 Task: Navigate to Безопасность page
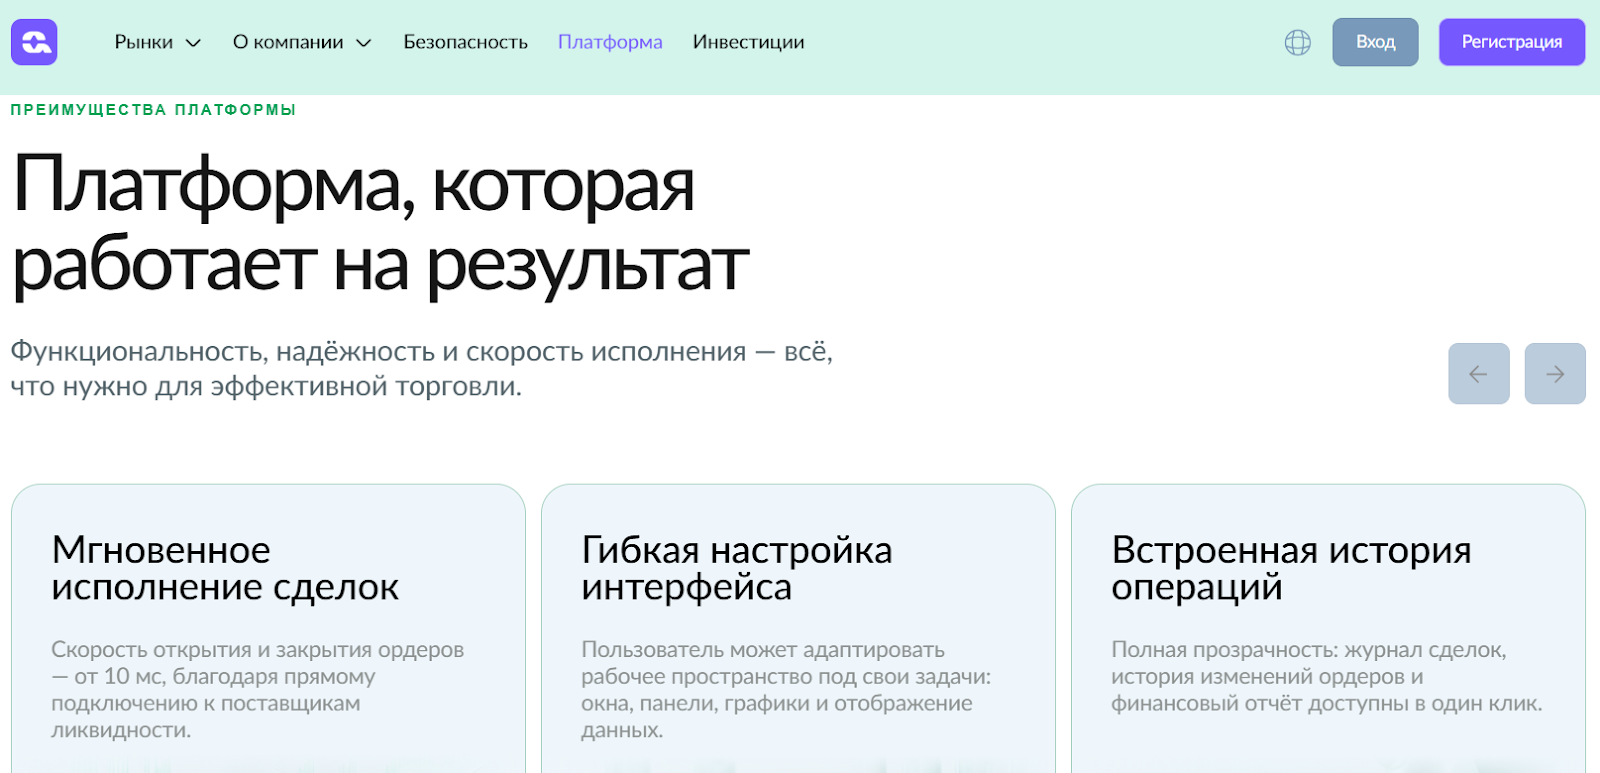(x=465, y=42)
